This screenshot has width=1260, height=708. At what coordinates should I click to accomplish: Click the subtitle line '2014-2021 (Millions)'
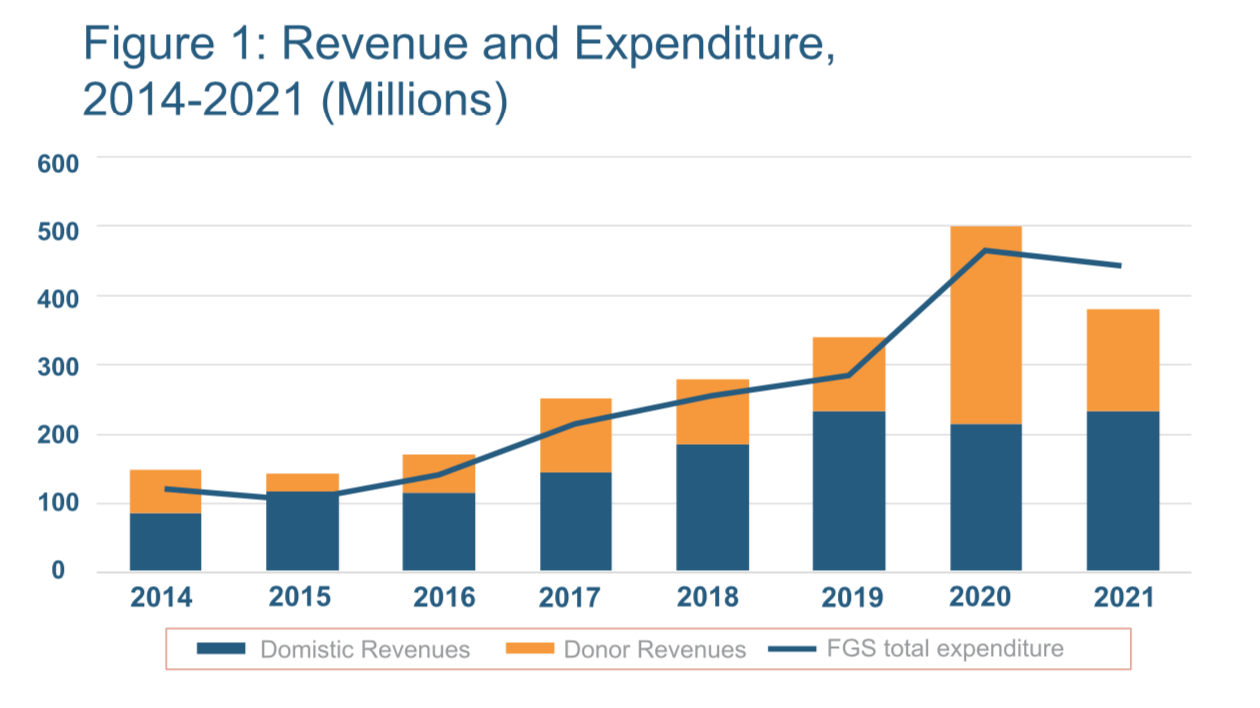tap(296, 103)
